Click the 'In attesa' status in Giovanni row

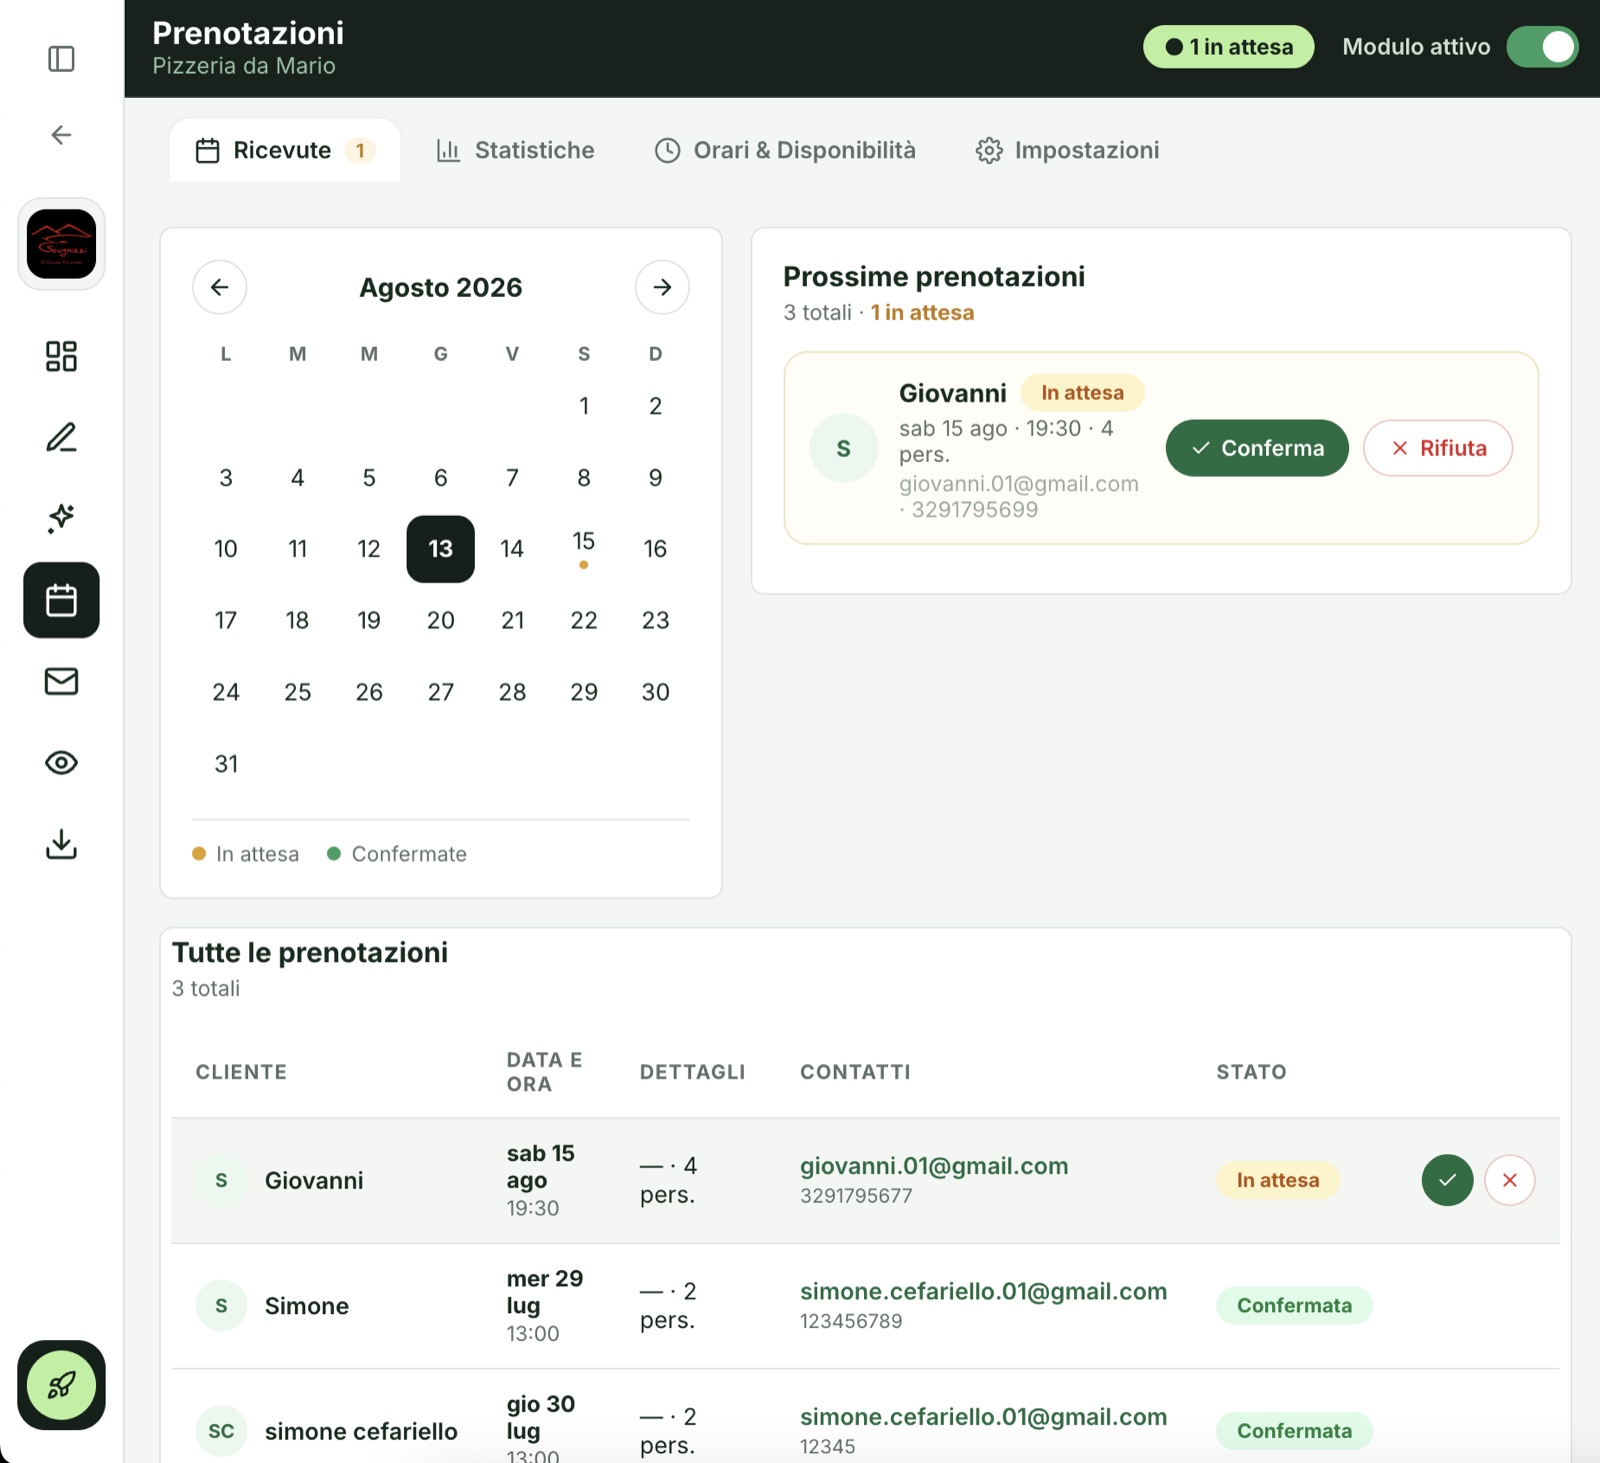pyautogui.click(x=1278, y=1180)
